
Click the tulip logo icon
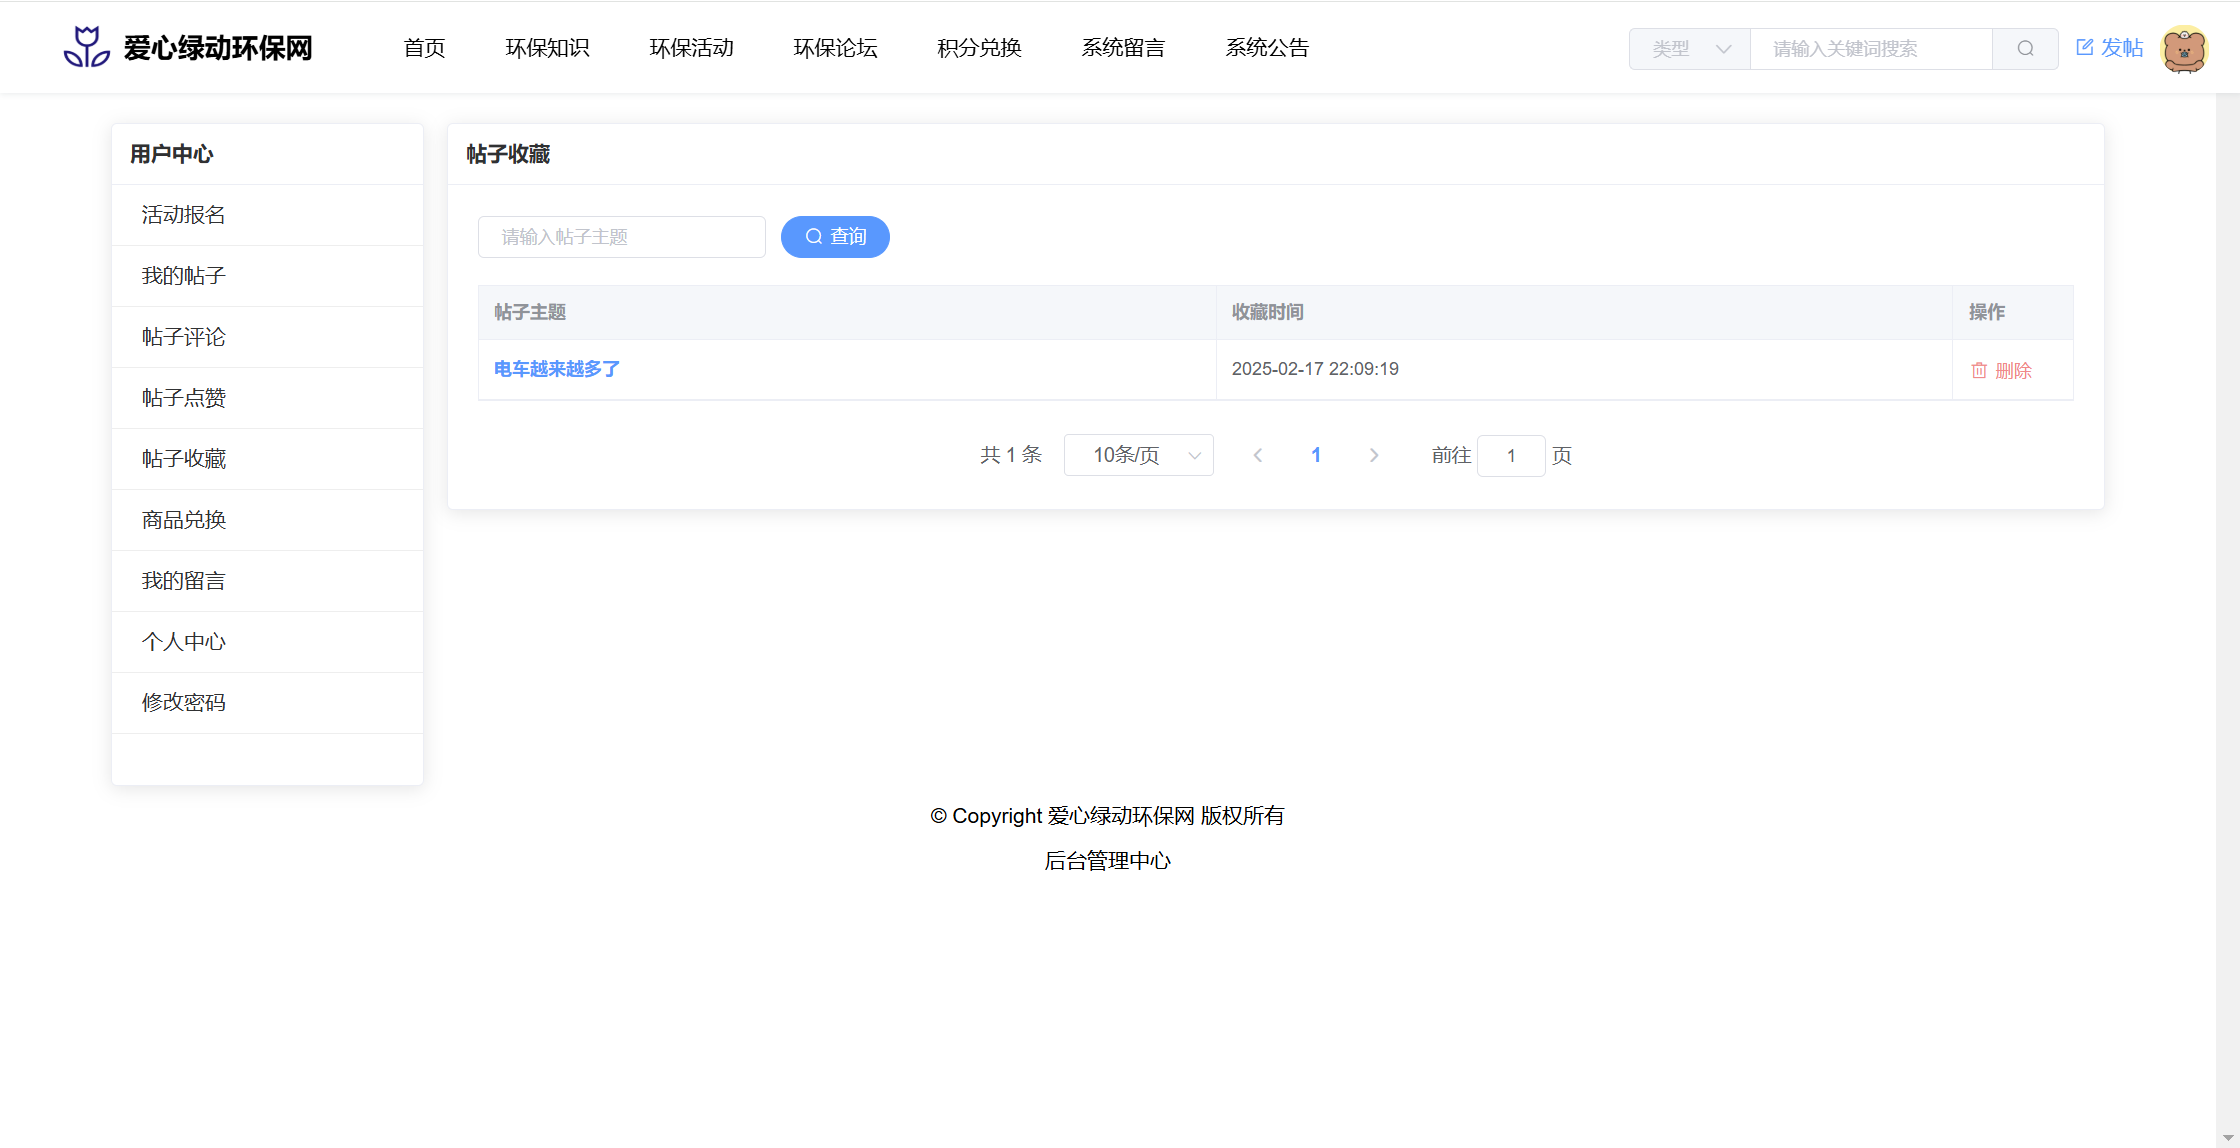coord(87,47)
